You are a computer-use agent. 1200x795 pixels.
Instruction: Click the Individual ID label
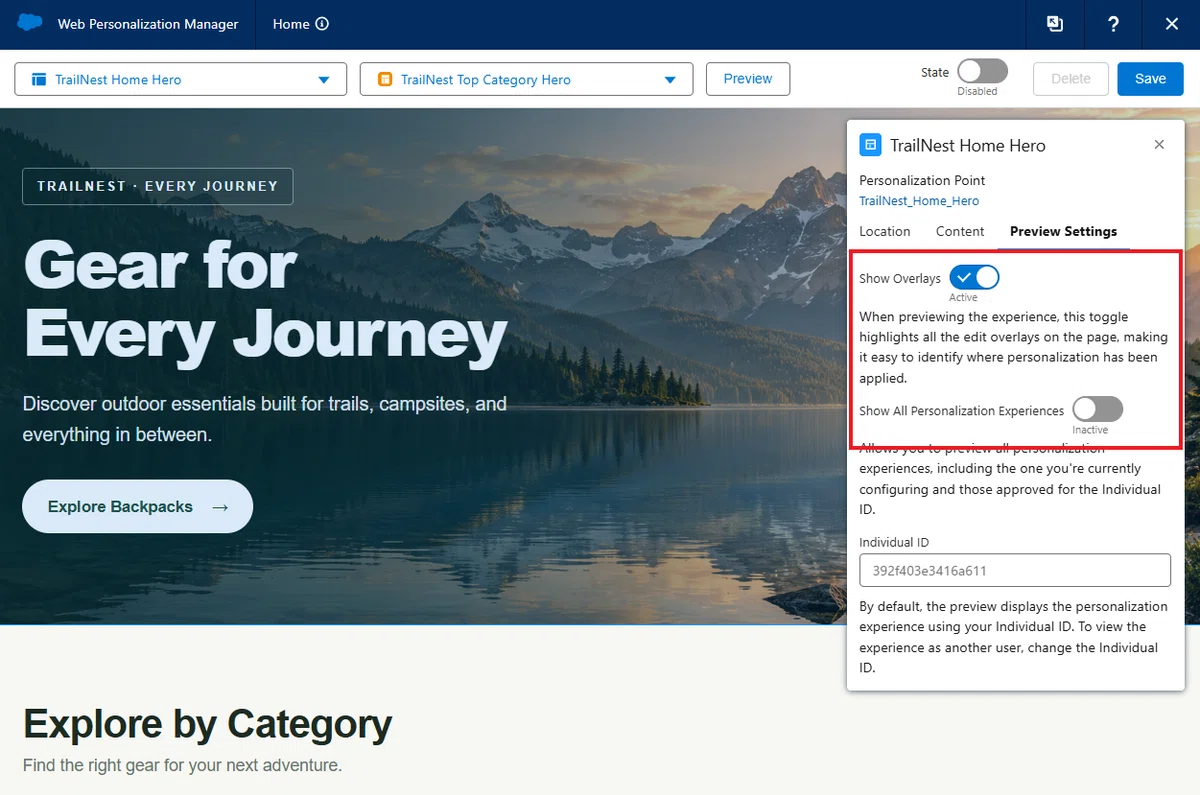pyautogui.click(x=894, y=542)
